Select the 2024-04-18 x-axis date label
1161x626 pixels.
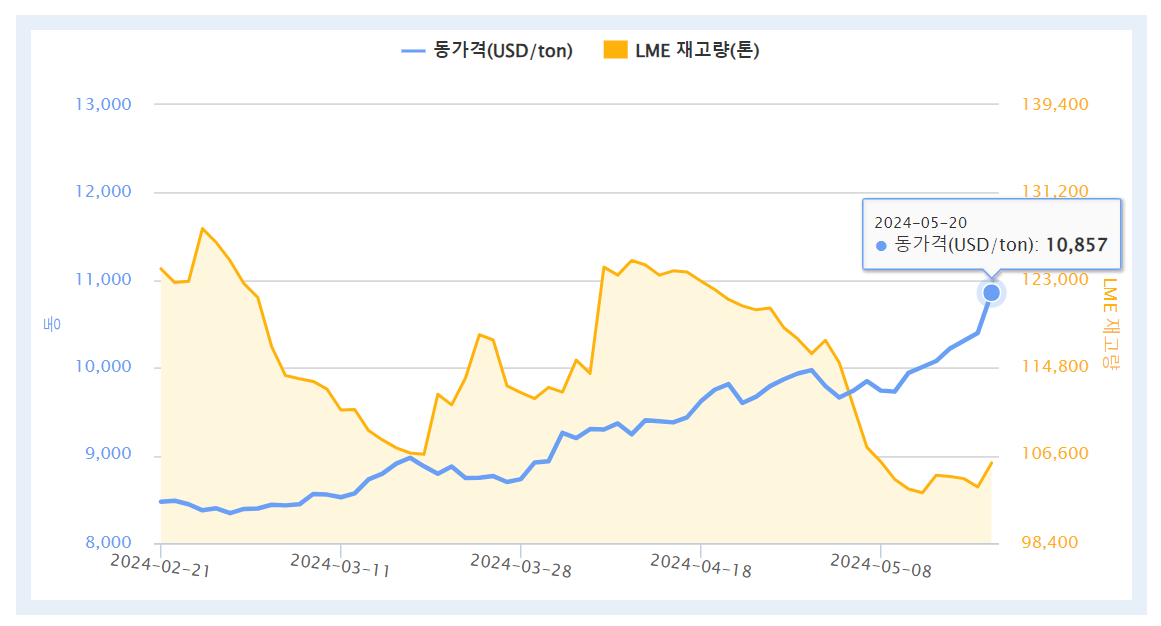pos(700,566)
